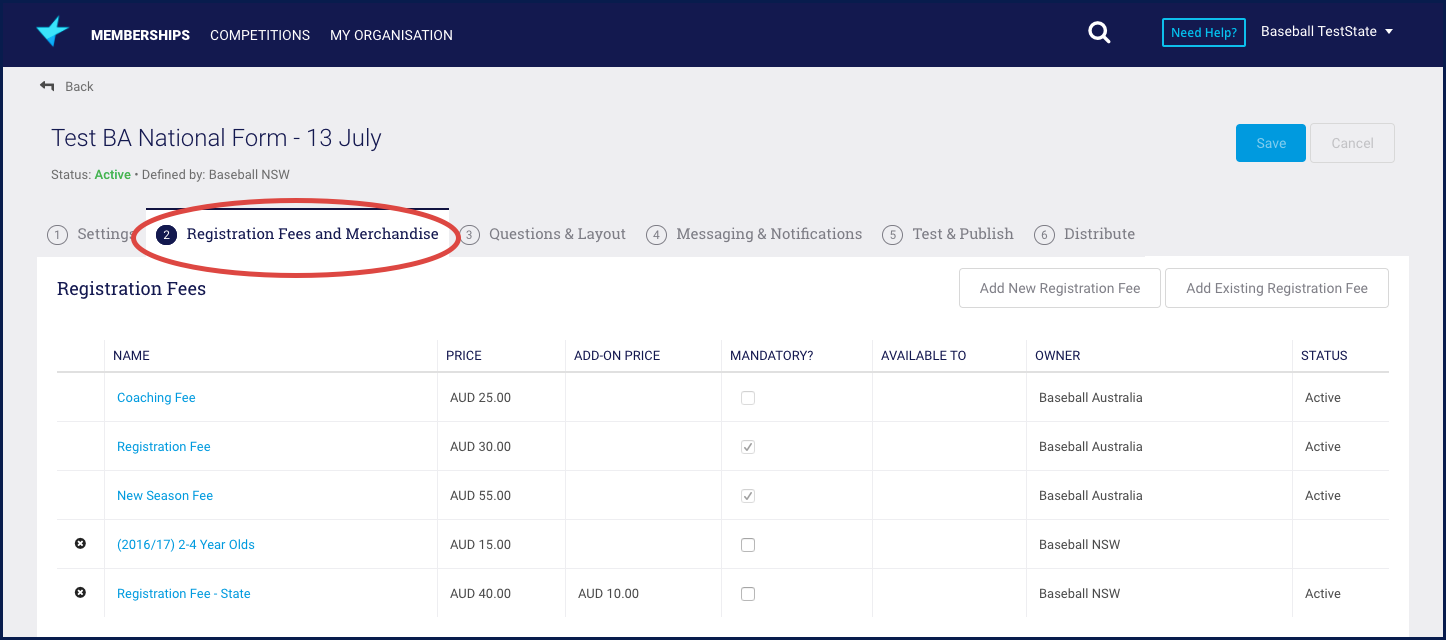Enable Mandatory for (2016/17) 2-4 Year Olds
Image resolution: width=1446 pixels, height=640 pixels.
(748, 545)
